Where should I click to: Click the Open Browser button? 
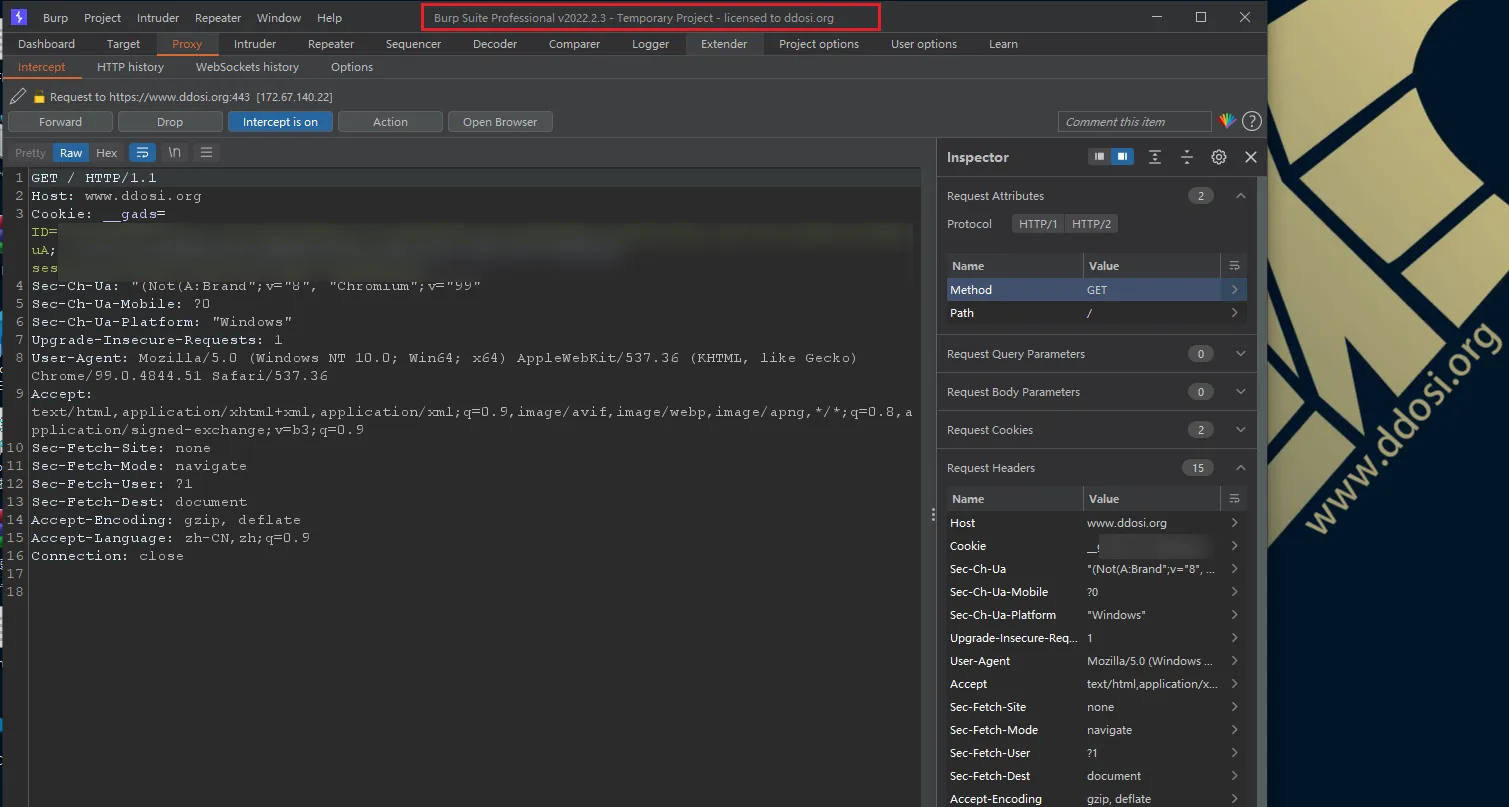[500, 122]
